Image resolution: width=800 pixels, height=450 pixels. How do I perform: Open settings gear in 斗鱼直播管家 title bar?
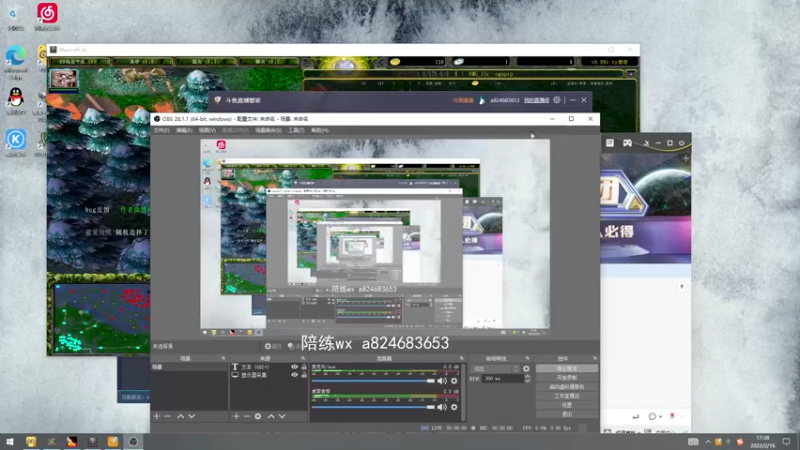coord(557,100)
